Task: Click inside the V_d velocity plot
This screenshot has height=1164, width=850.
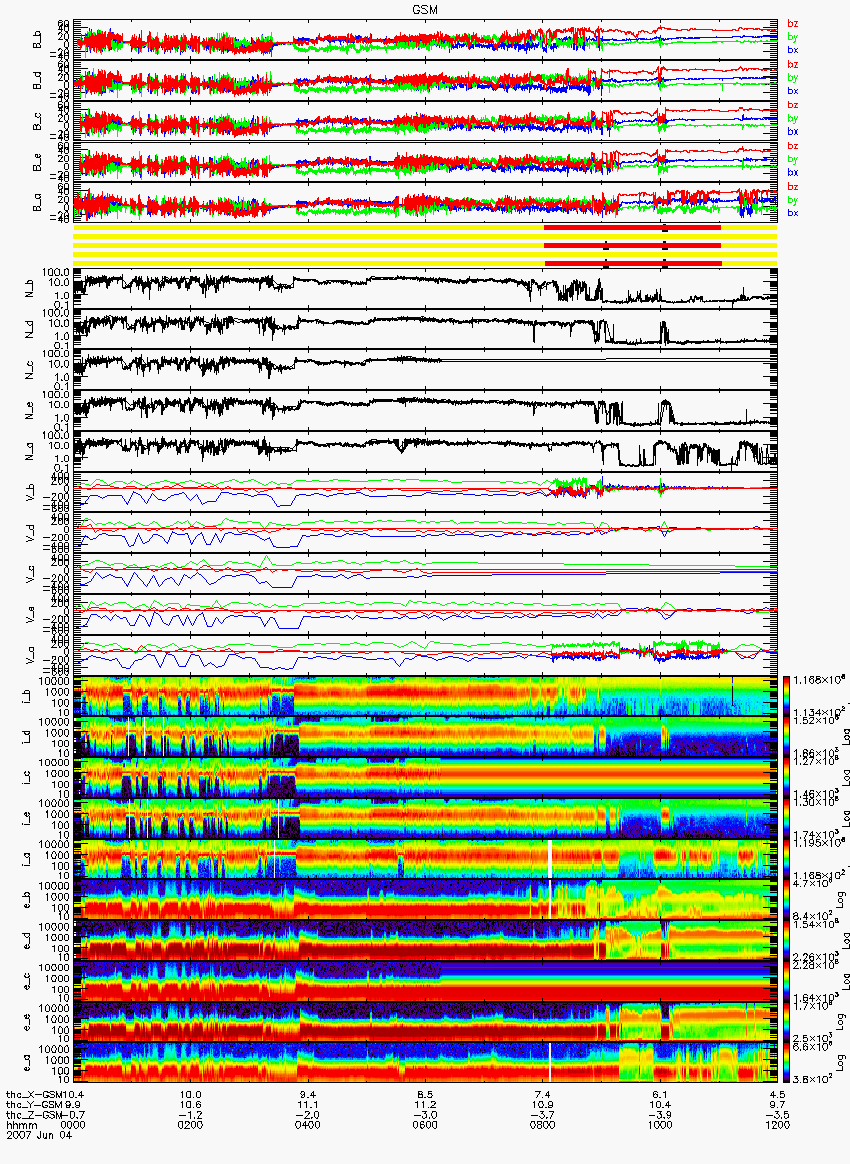Action: 425,533
